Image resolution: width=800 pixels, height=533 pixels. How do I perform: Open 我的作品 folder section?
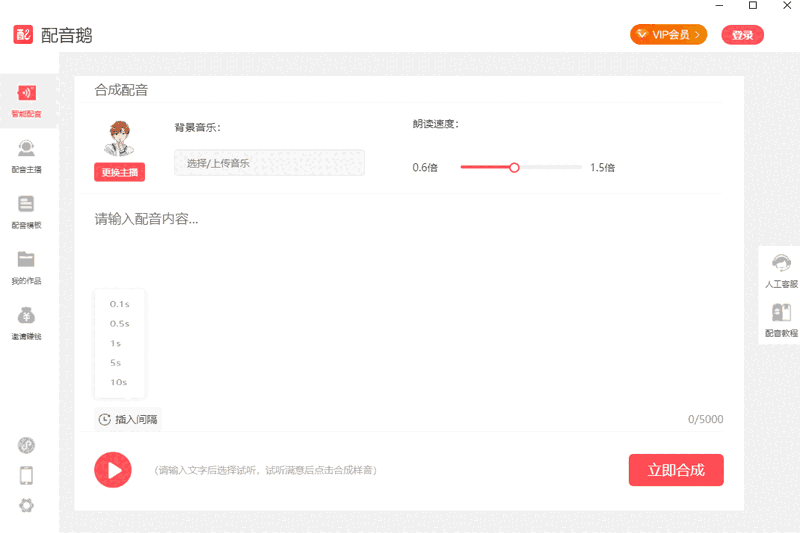coord(27,268)
